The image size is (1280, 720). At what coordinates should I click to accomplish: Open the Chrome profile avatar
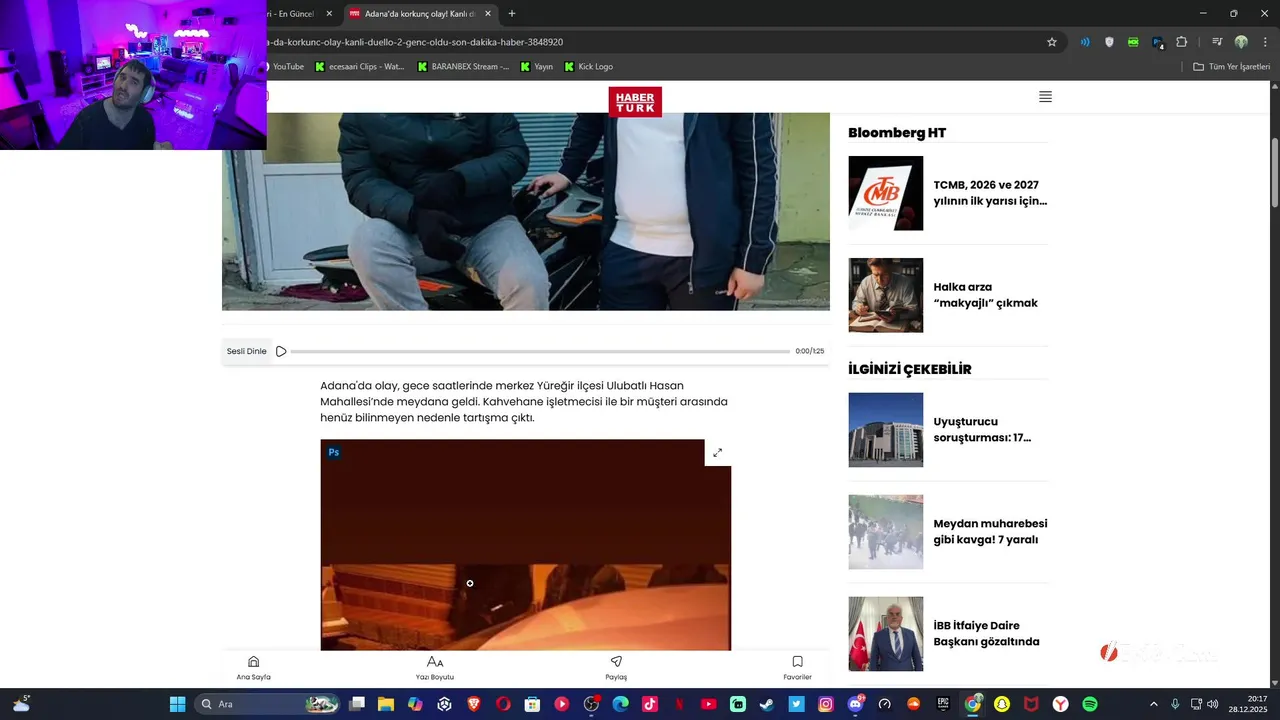[x=1241, y=42]
